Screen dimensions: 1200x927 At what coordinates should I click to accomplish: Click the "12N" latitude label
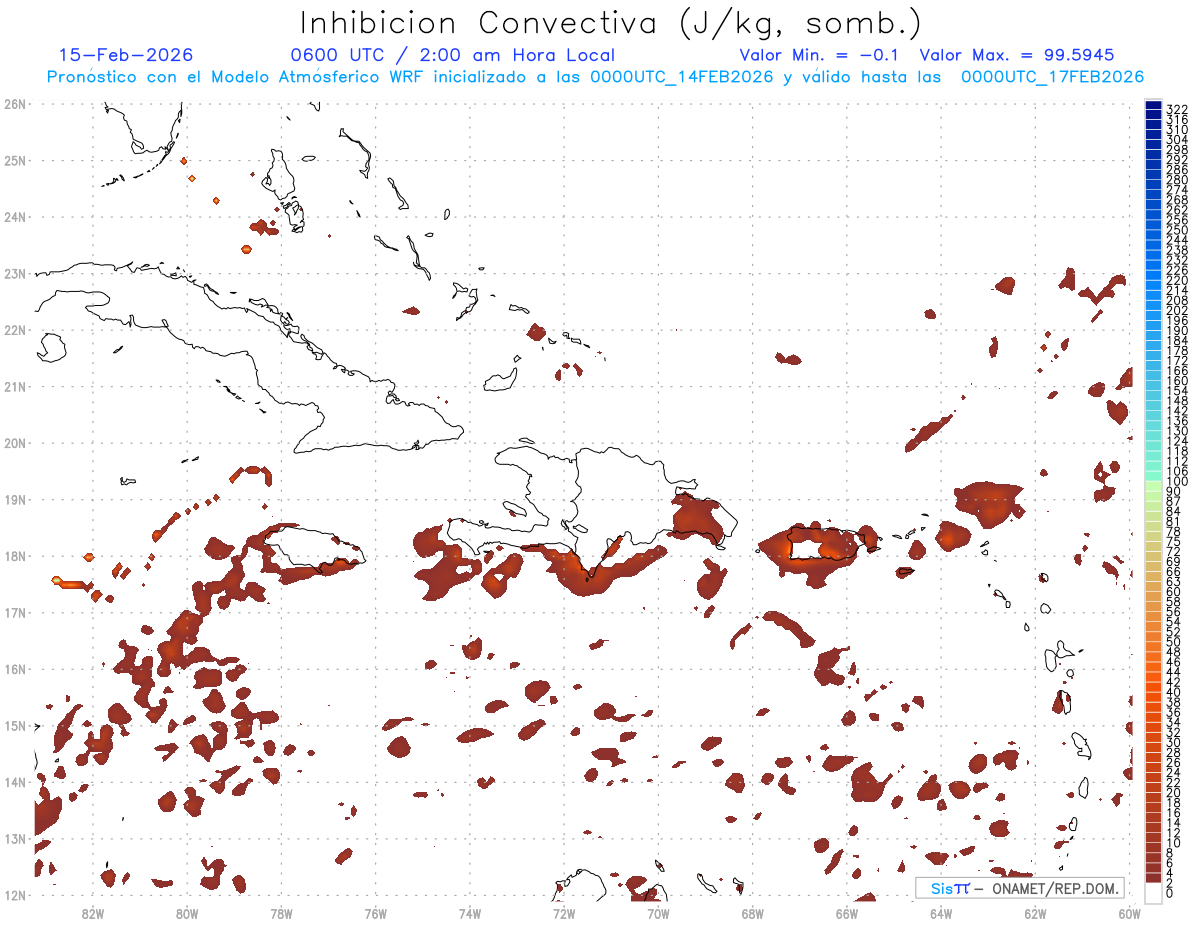pos(15,894)
